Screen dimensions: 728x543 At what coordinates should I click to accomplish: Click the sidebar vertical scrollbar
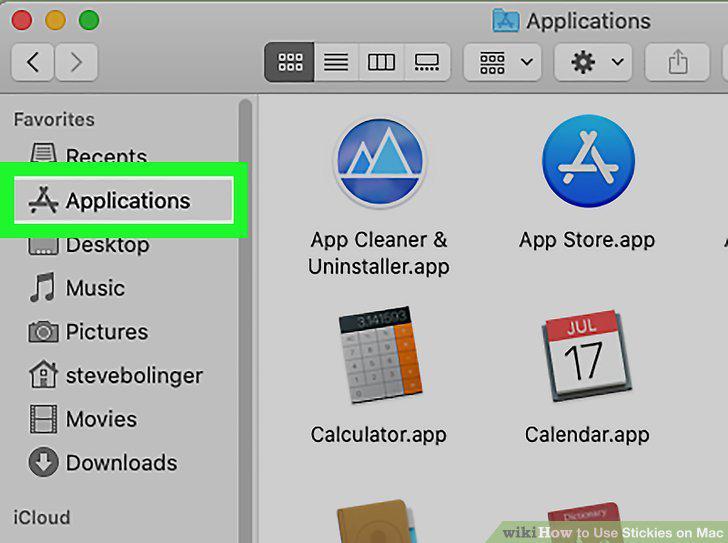tap(245, 320)
